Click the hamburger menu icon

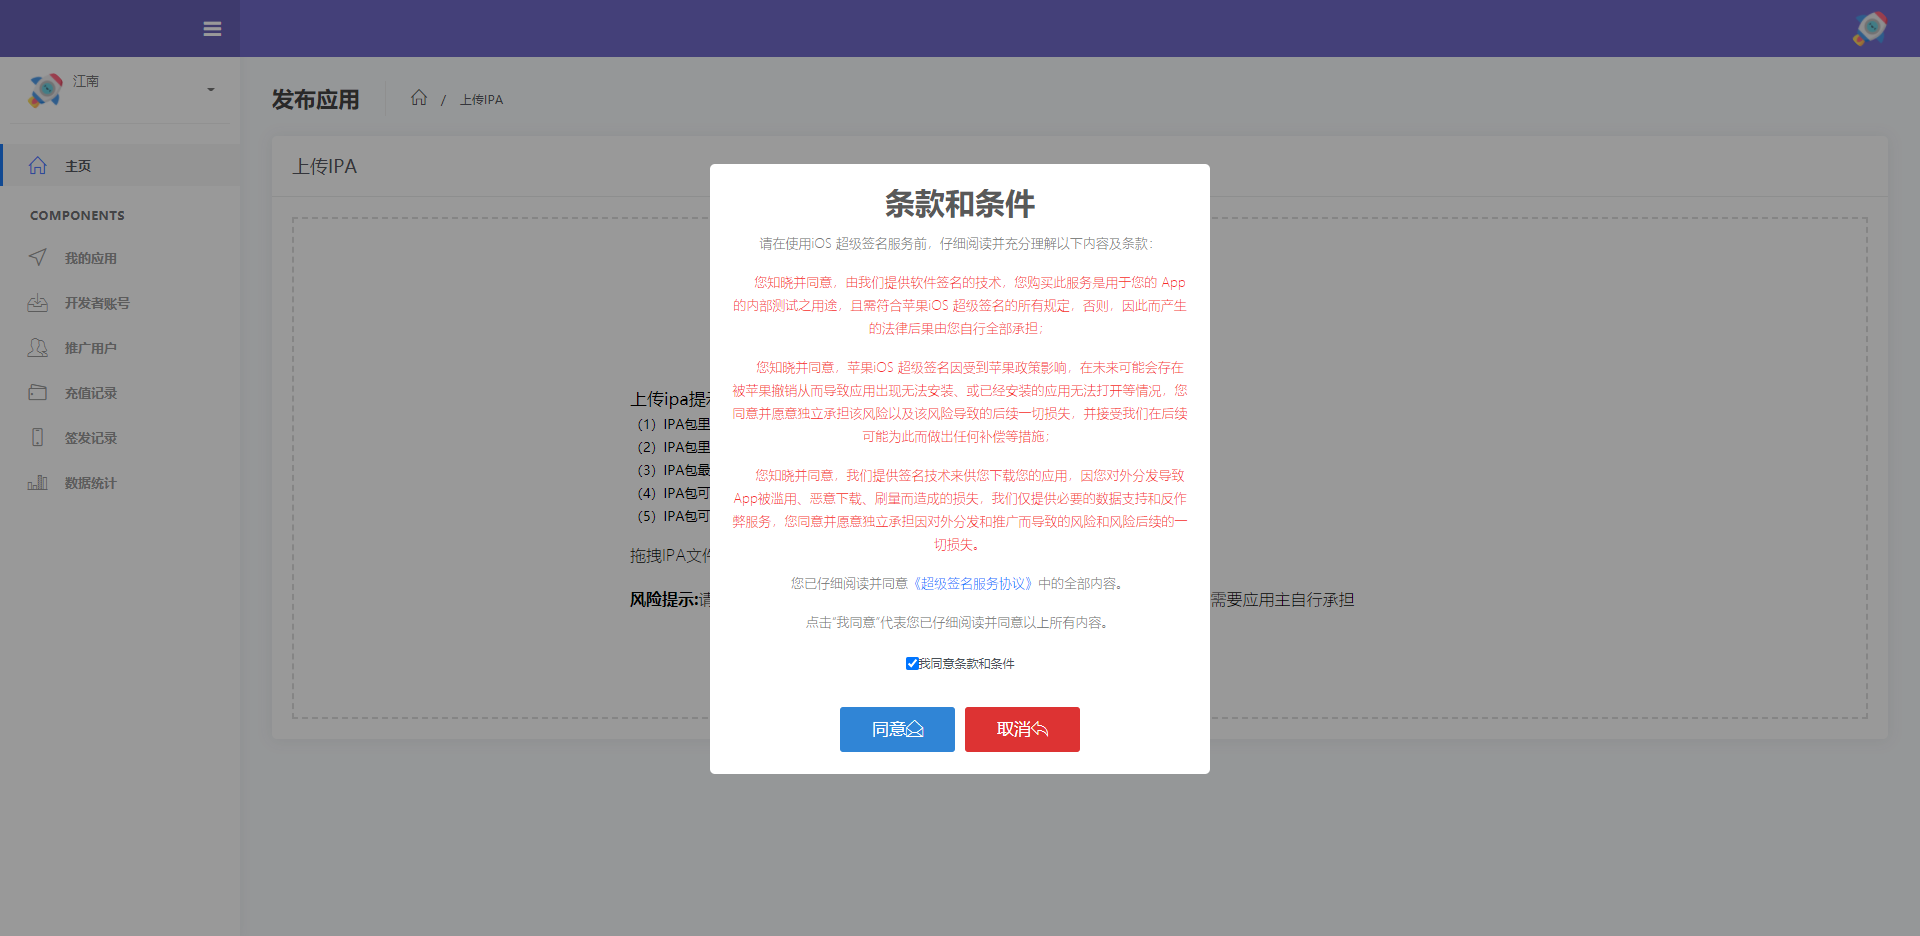[x=212, y=29]
